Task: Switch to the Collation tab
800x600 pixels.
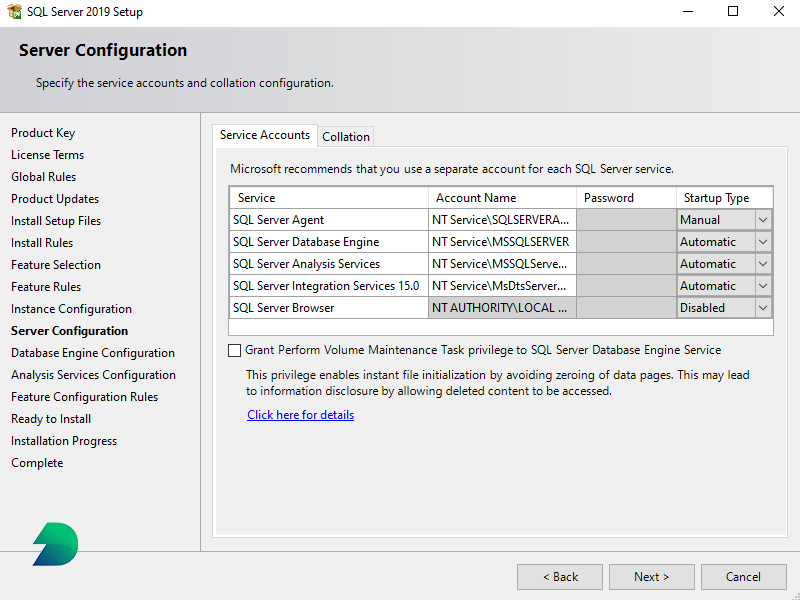Action: click(x=346, y=136)
